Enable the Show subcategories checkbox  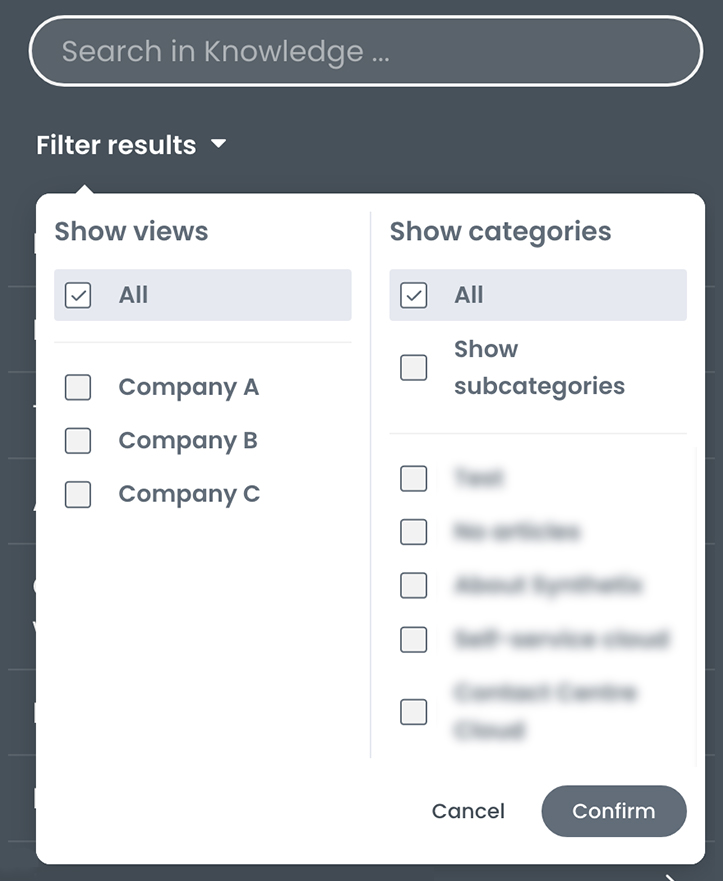[x=413, y=367]
